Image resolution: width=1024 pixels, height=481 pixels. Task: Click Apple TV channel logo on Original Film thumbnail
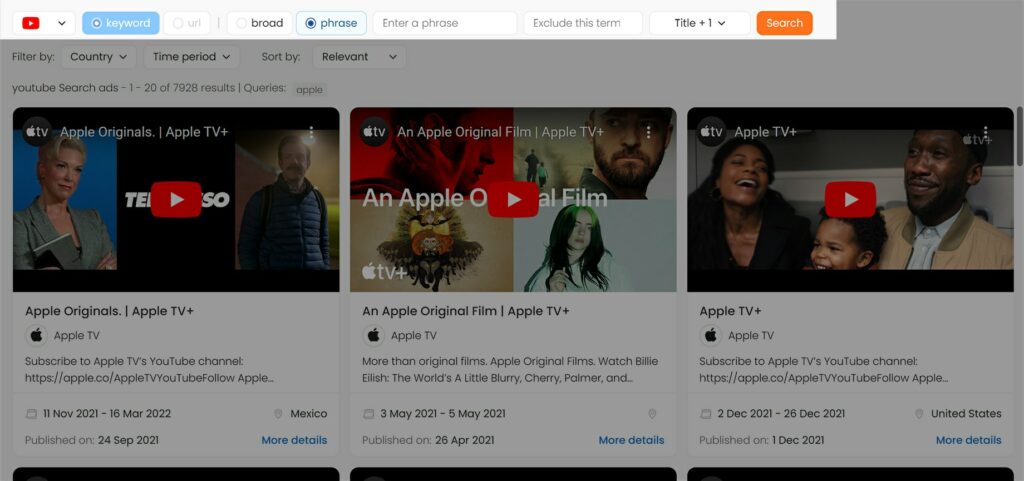click(x=375, y=132)
